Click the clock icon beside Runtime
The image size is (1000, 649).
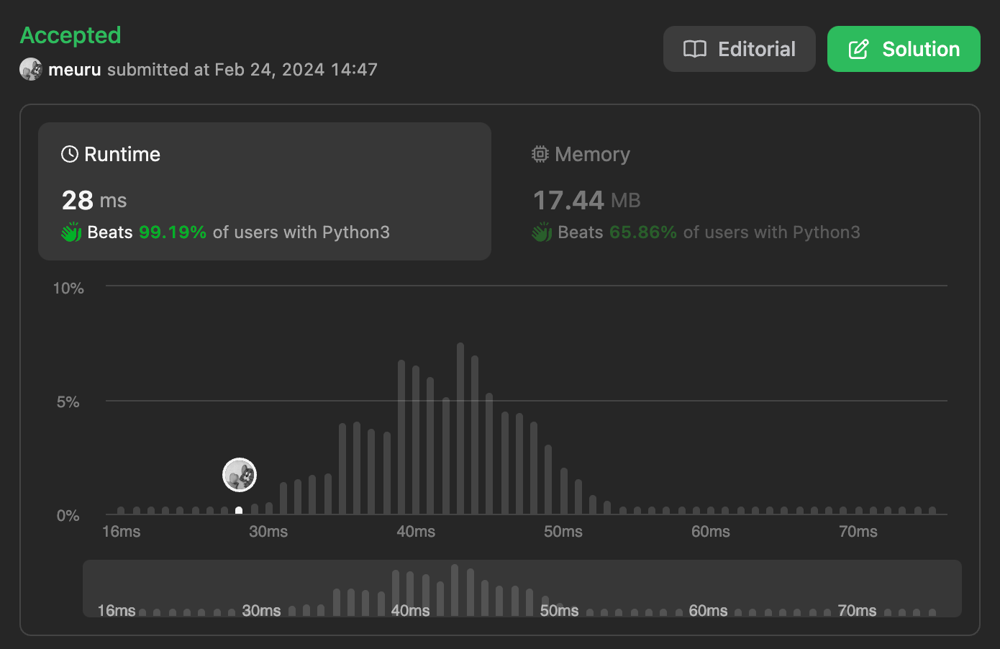click(69, 154)
